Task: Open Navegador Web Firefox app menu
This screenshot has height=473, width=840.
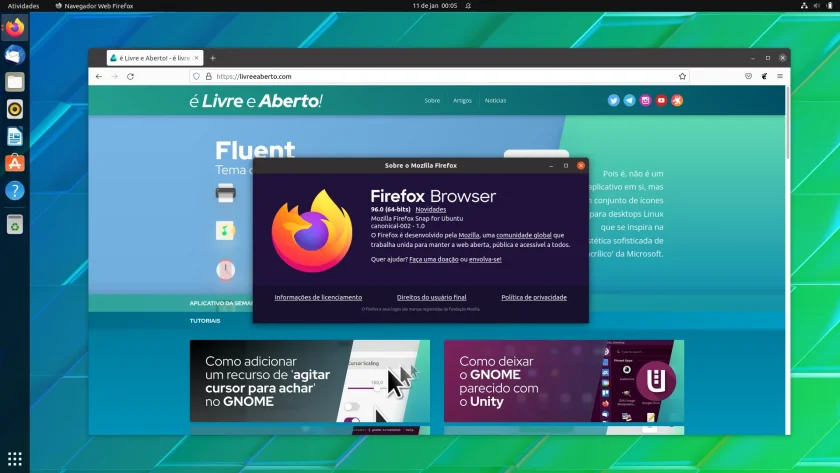Action: pos(94,6)
